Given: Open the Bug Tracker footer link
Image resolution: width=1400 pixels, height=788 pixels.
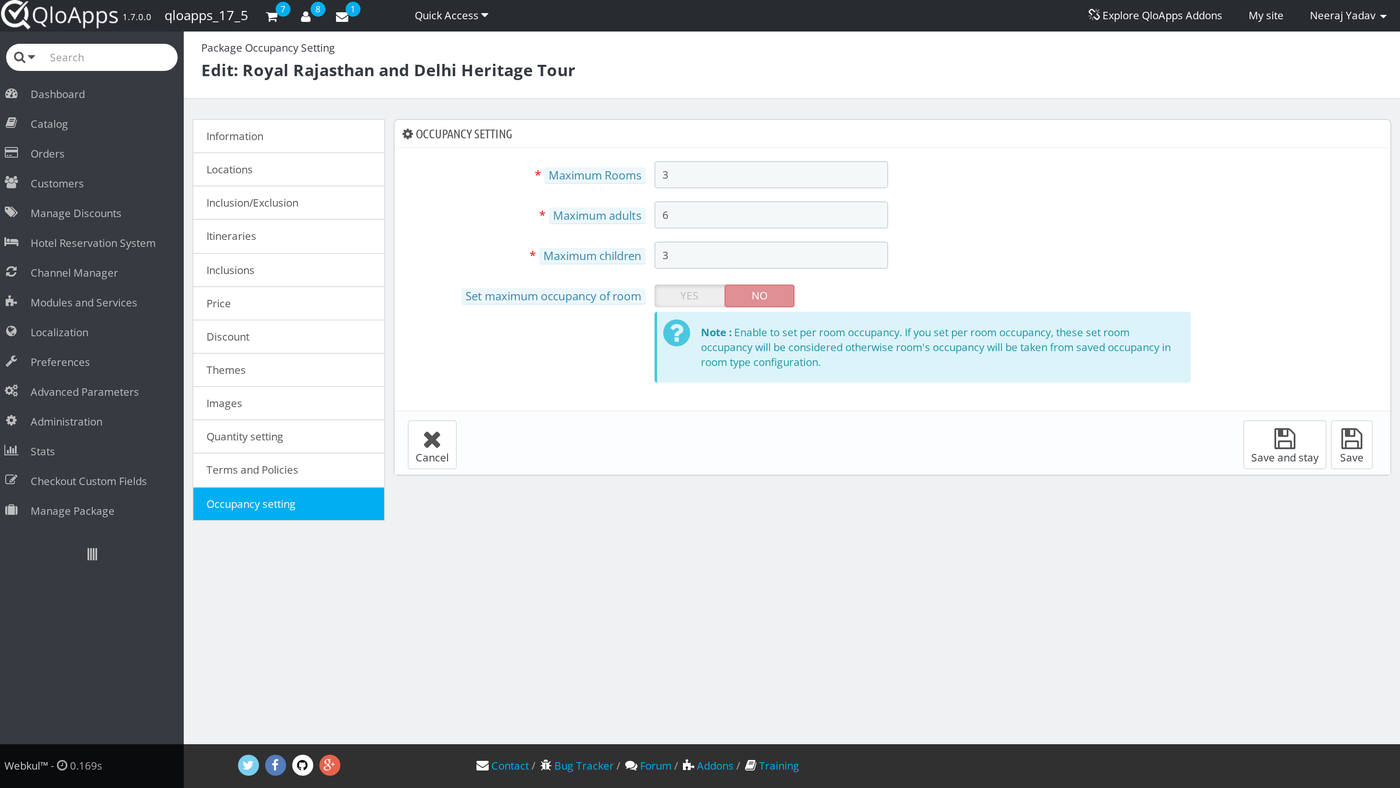Looking at the screenshot, I should pyautogui.click(x=577, y=766).
